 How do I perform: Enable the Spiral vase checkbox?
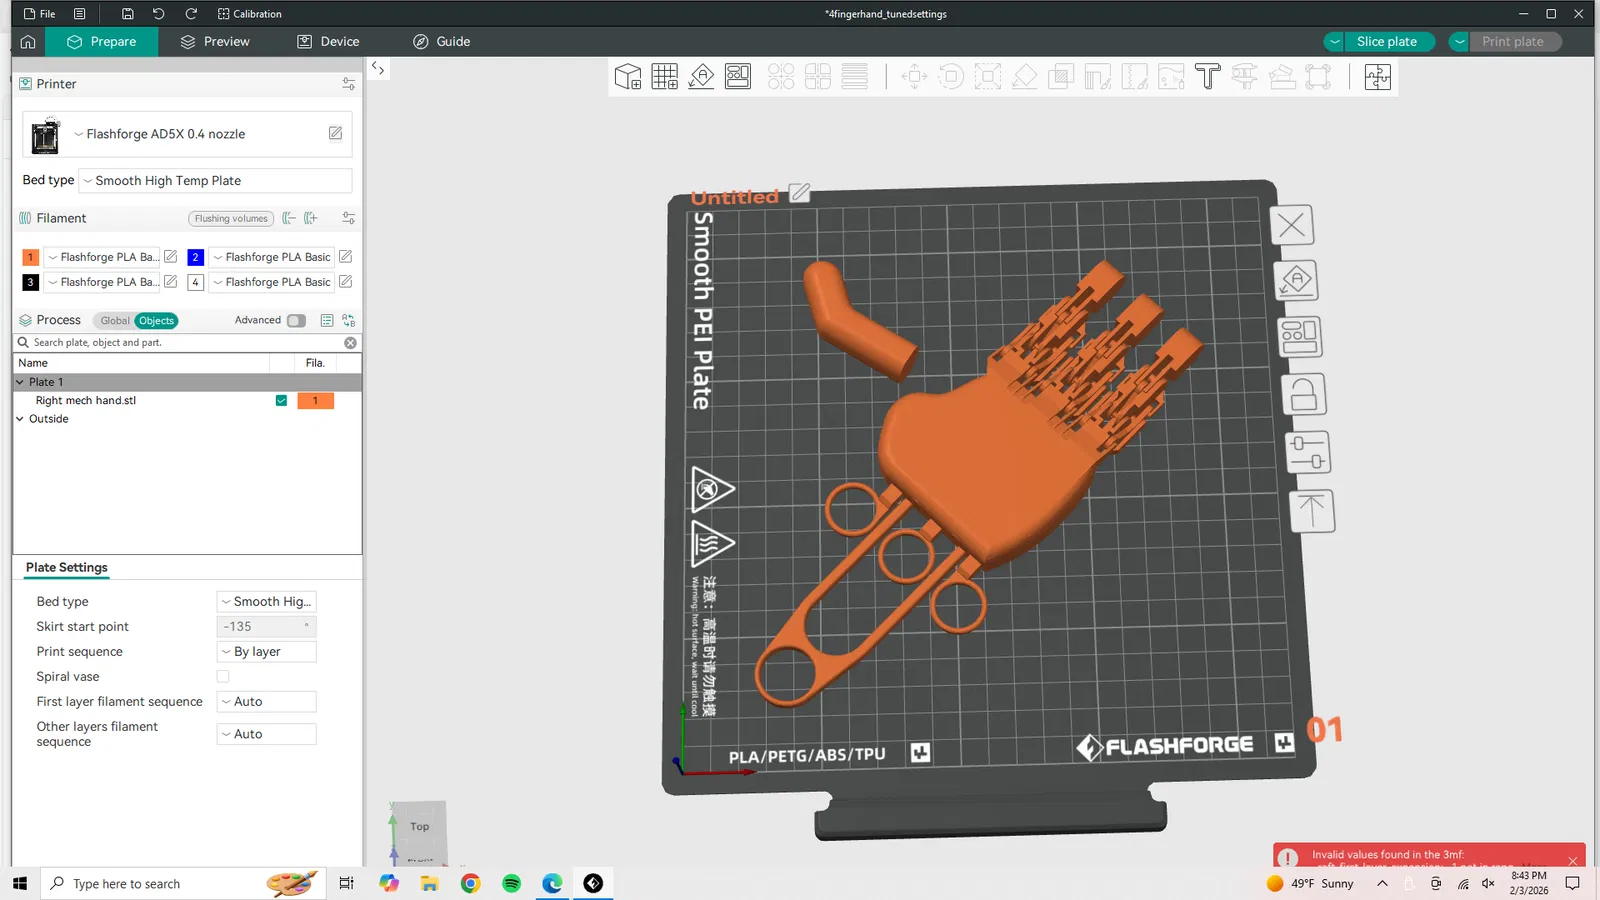(x=223, y=677)
